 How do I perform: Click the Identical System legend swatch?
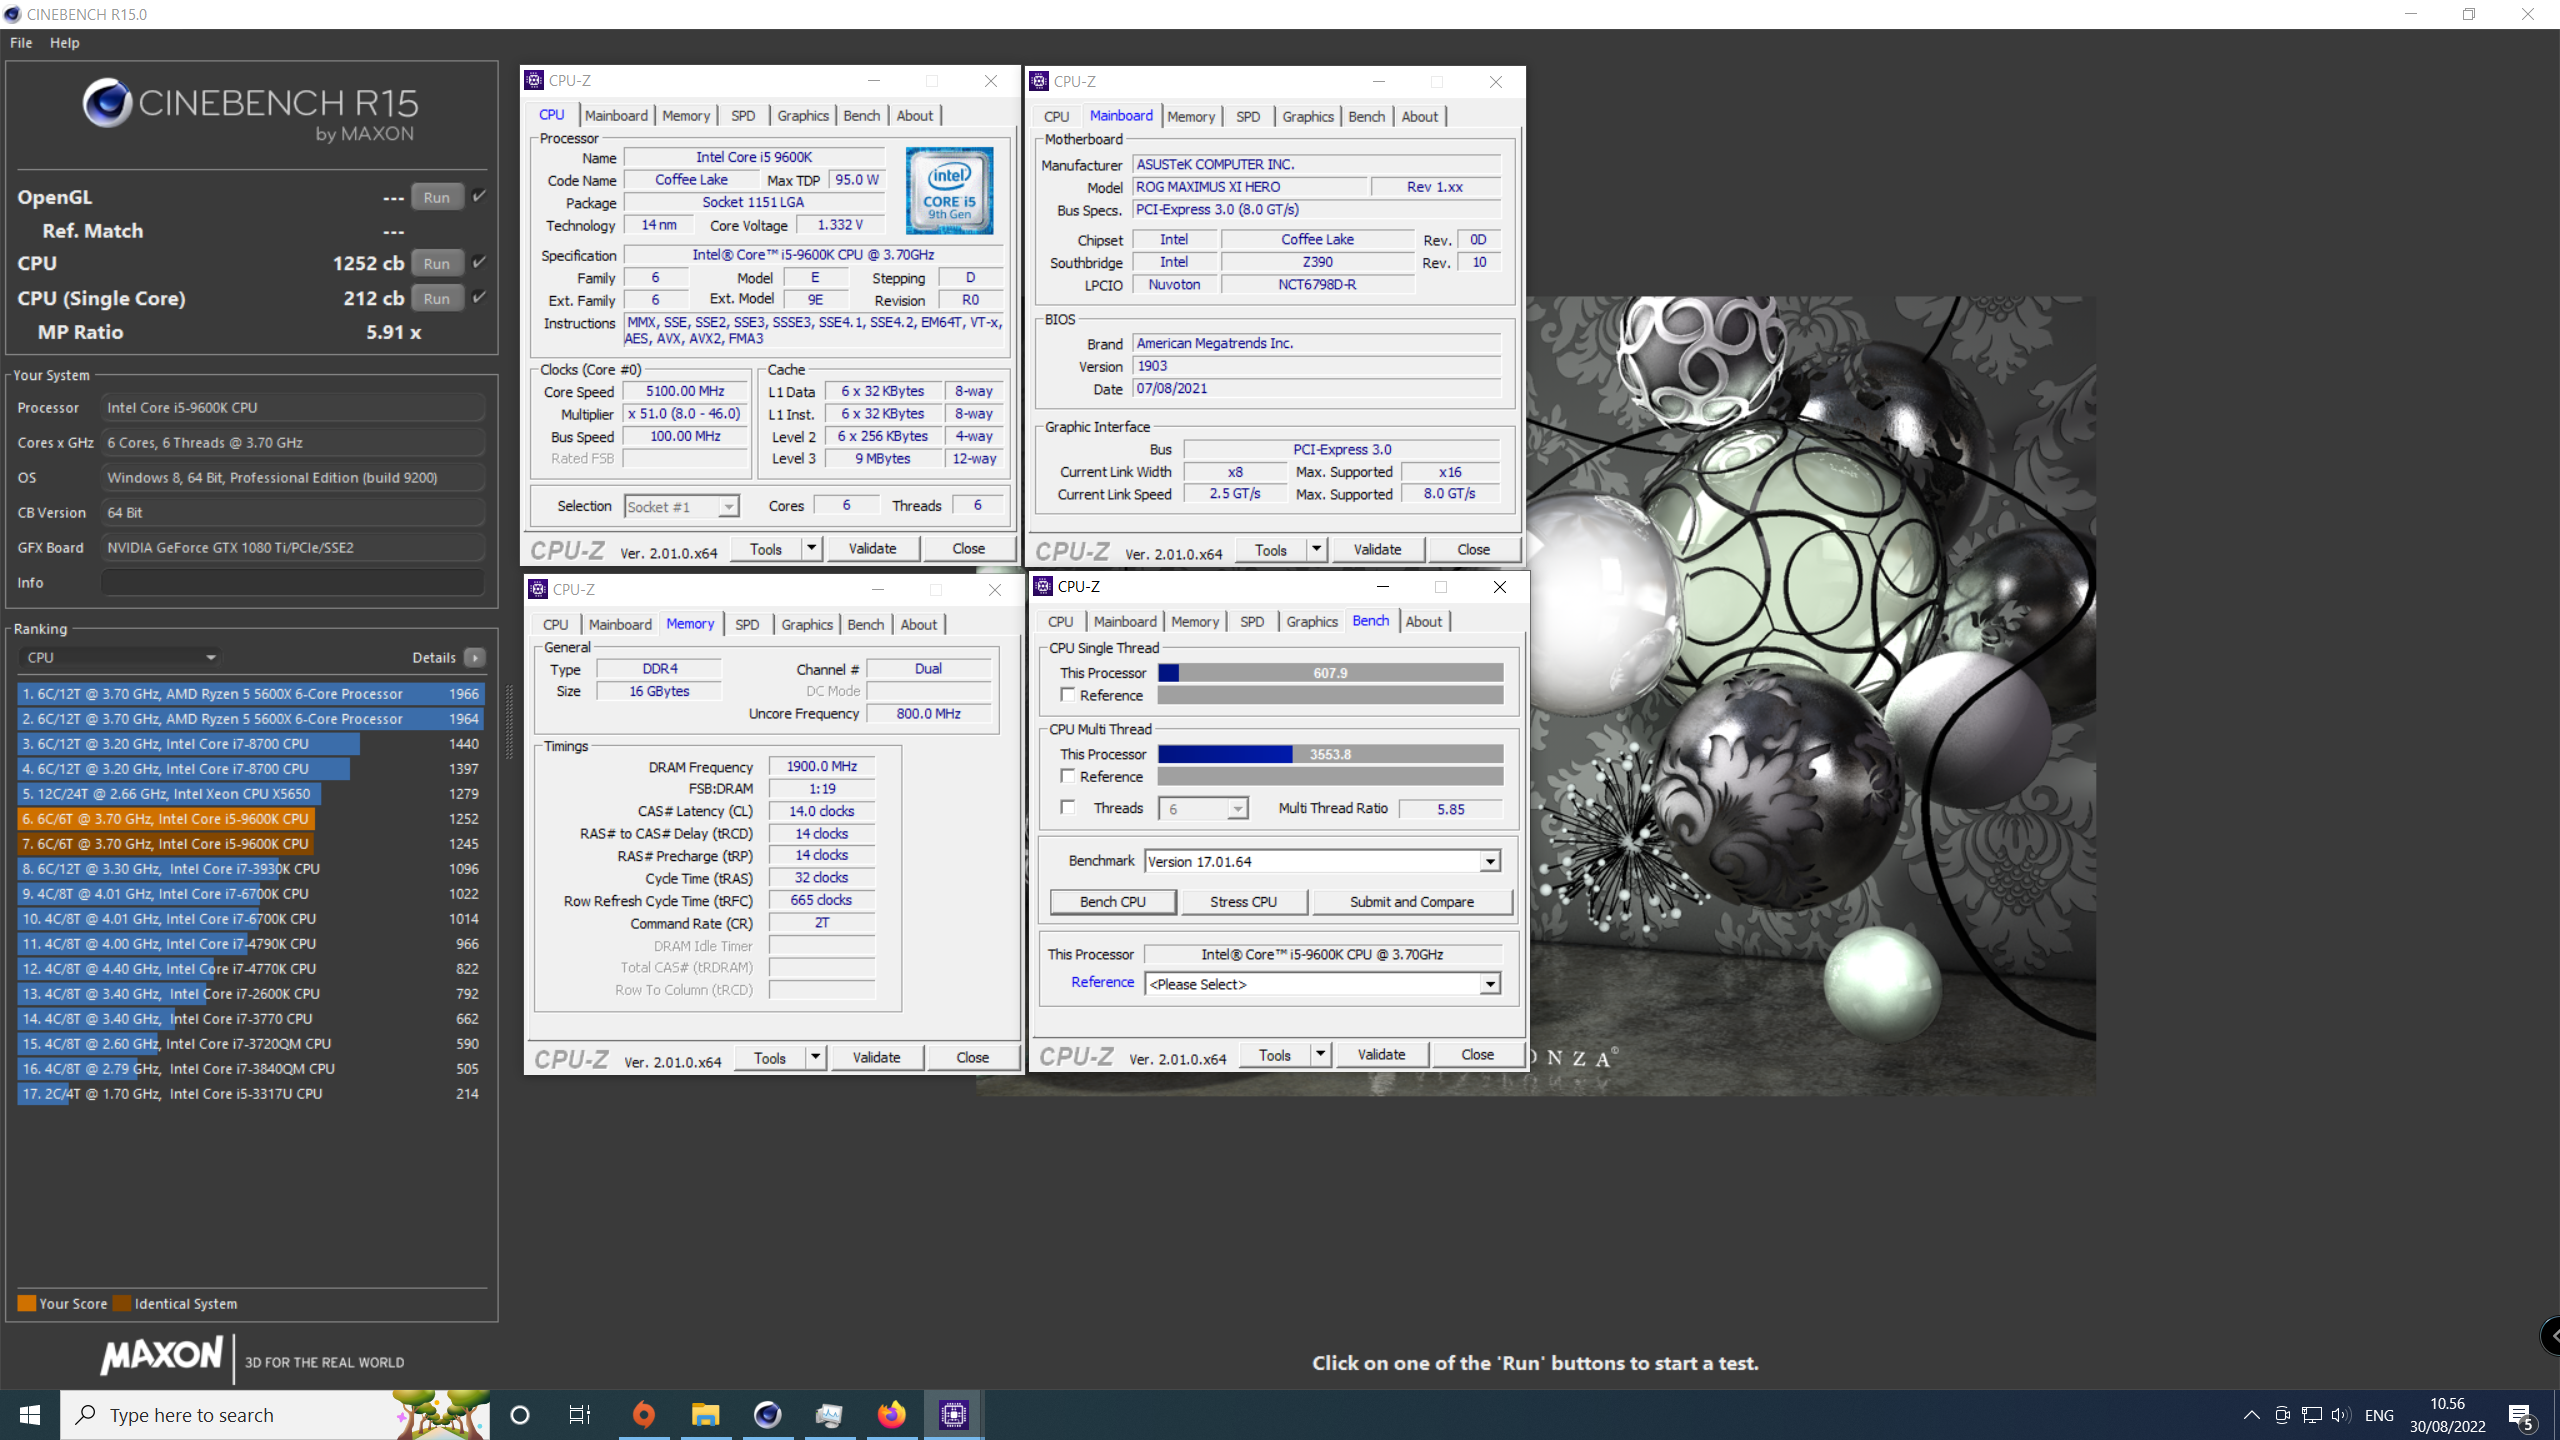[122, 1303]
